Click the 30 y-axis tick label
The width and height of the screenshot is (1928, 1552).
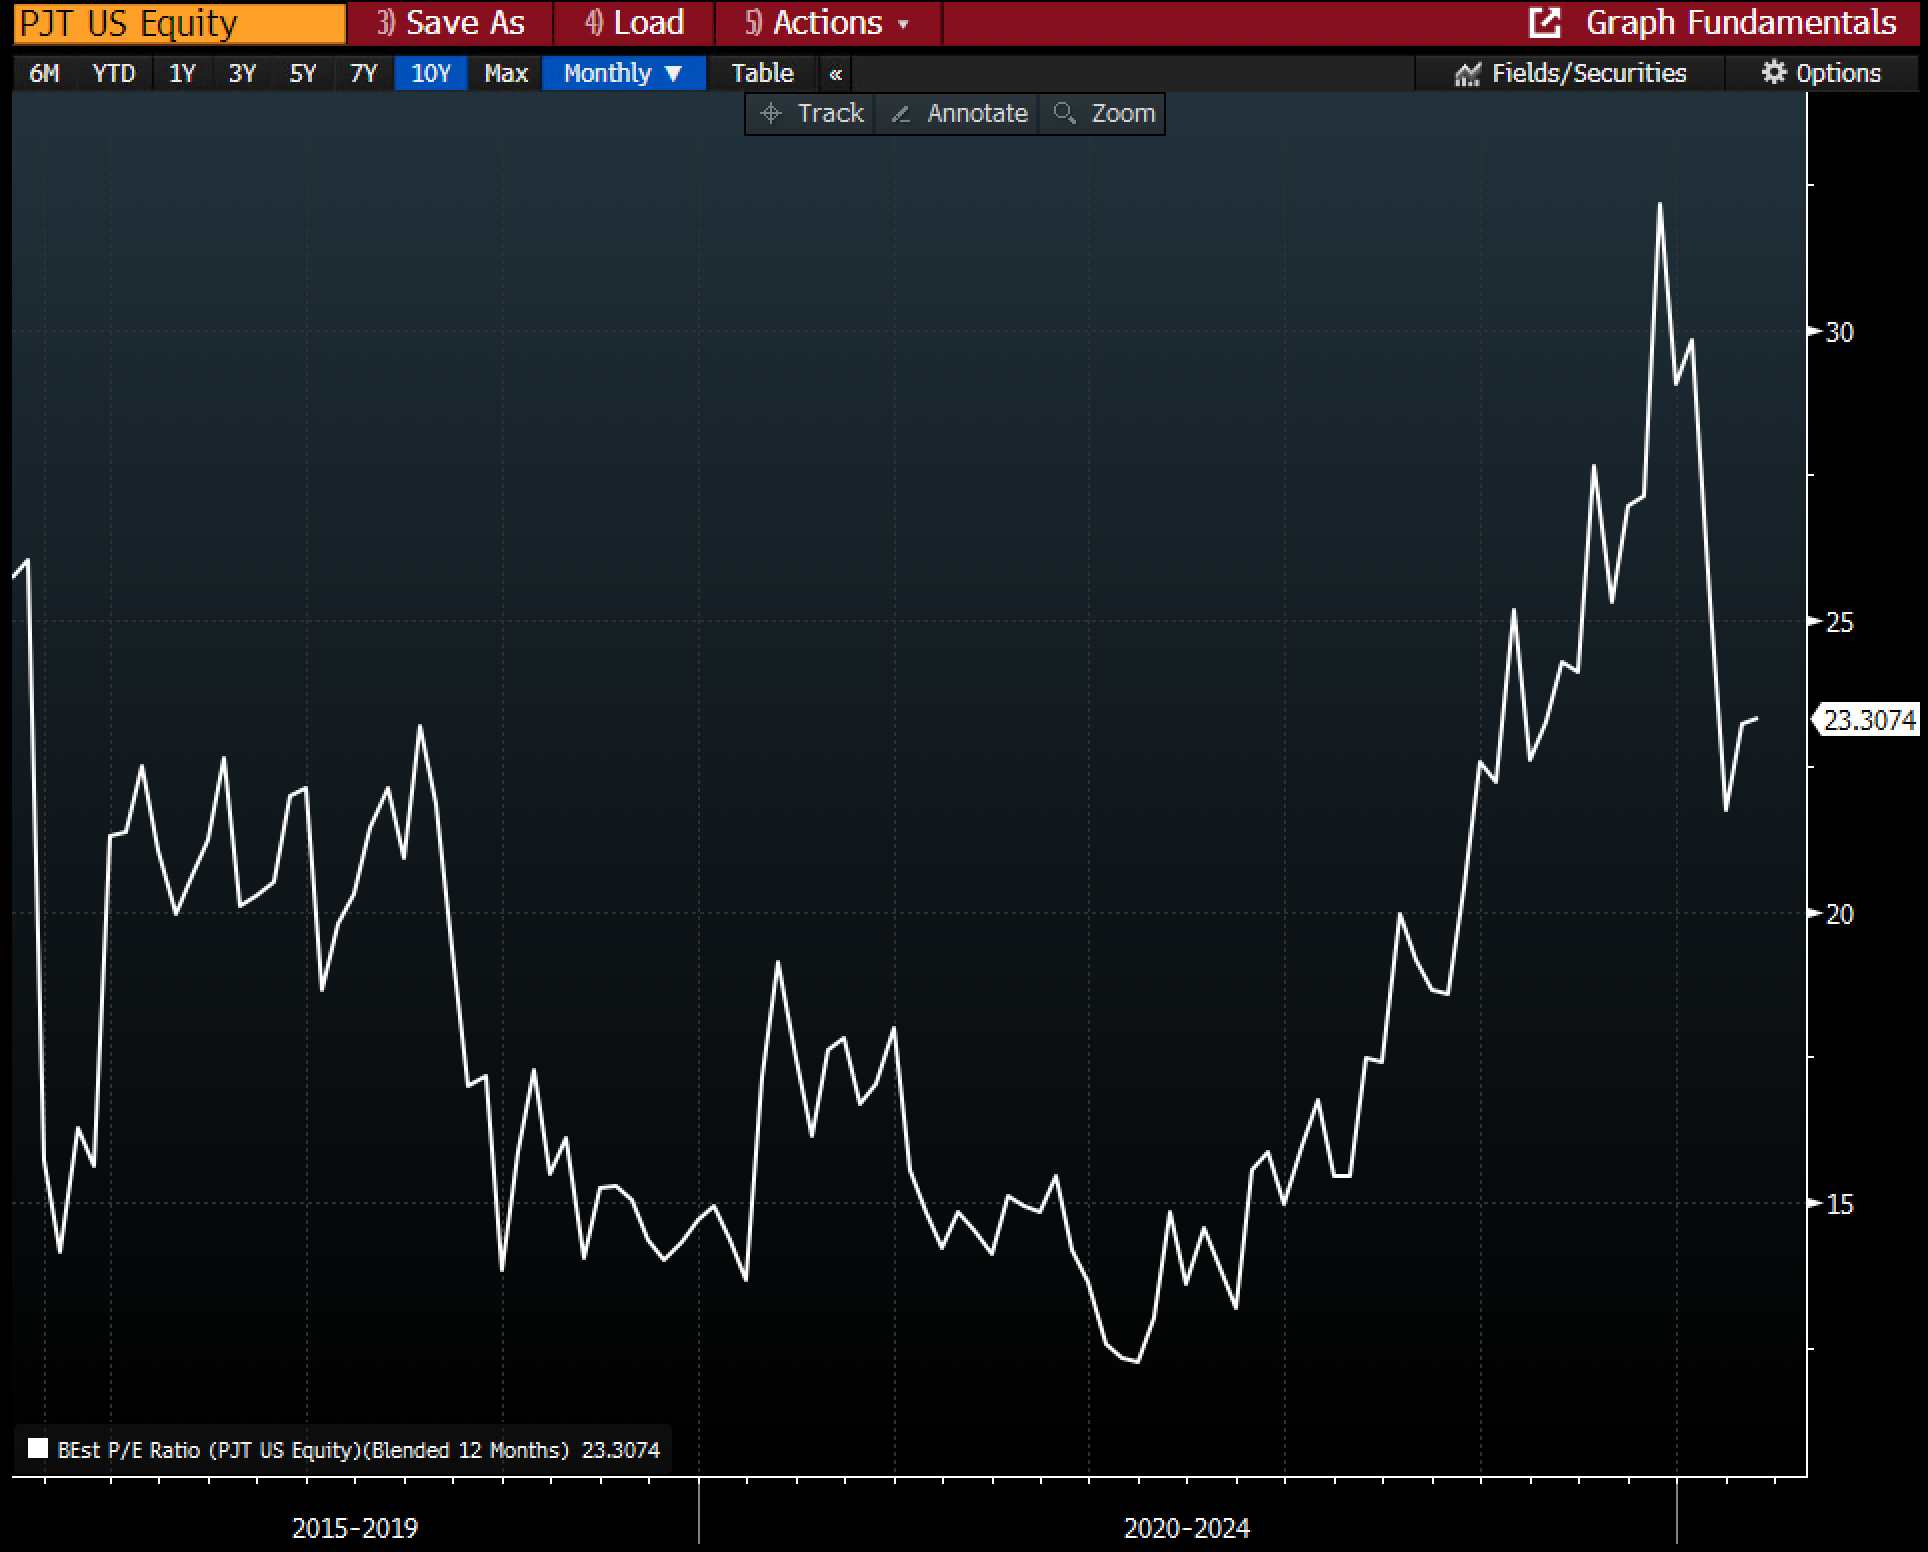tap(1839, 332)
